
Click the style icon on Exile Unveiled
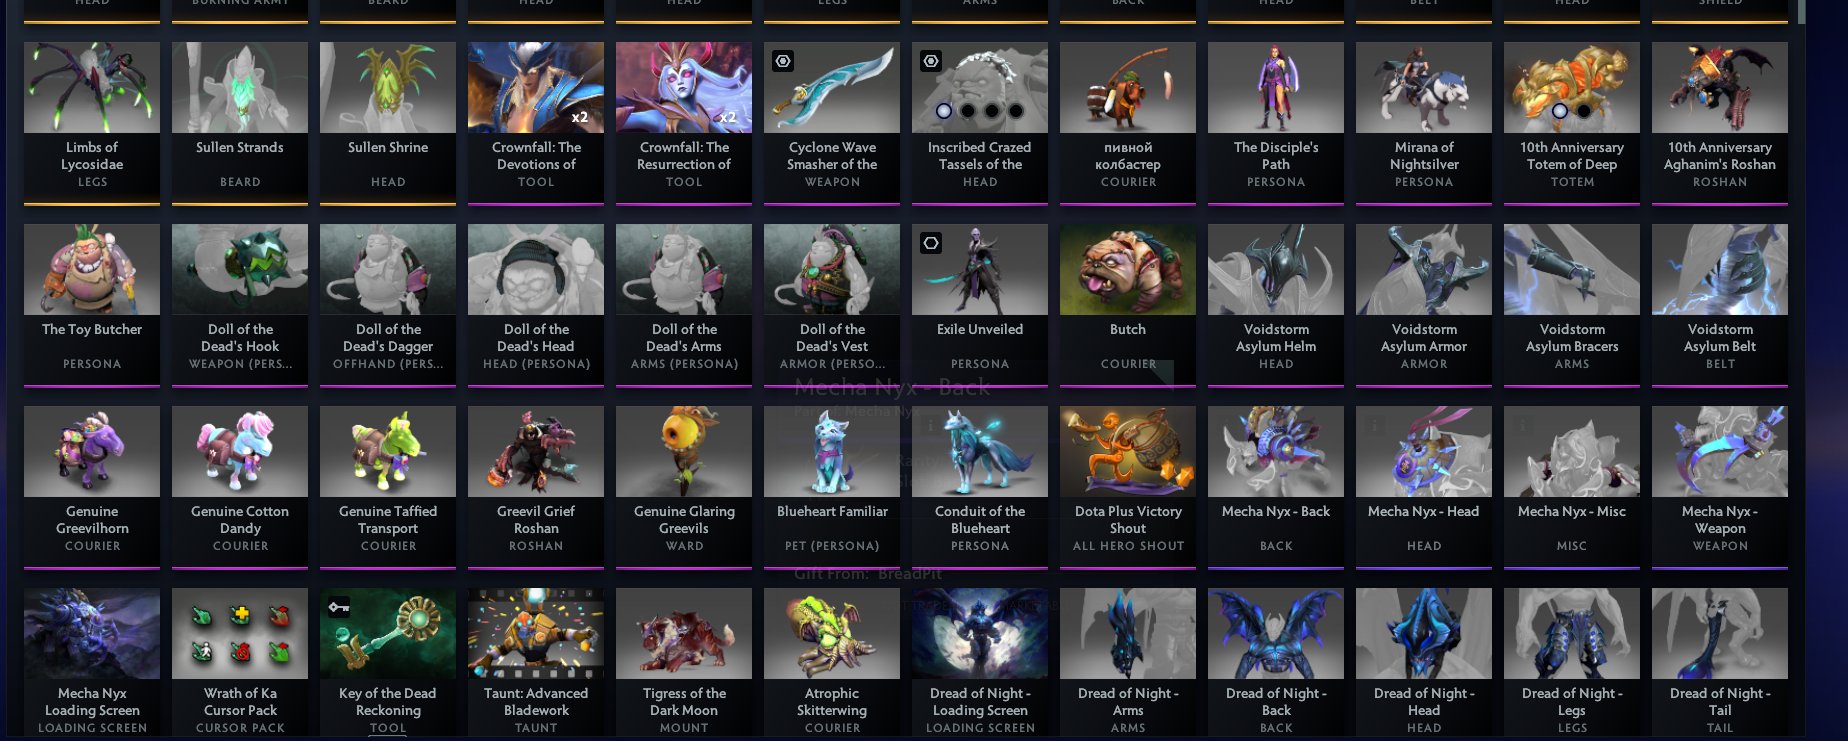pos(931,243)
